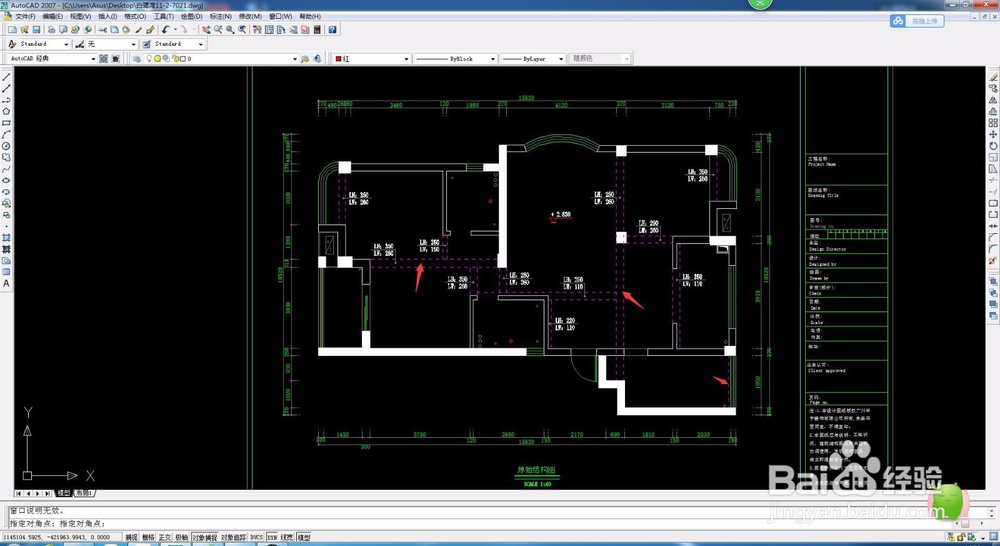Open the color dropdown showing 红

tap(406, 59)
